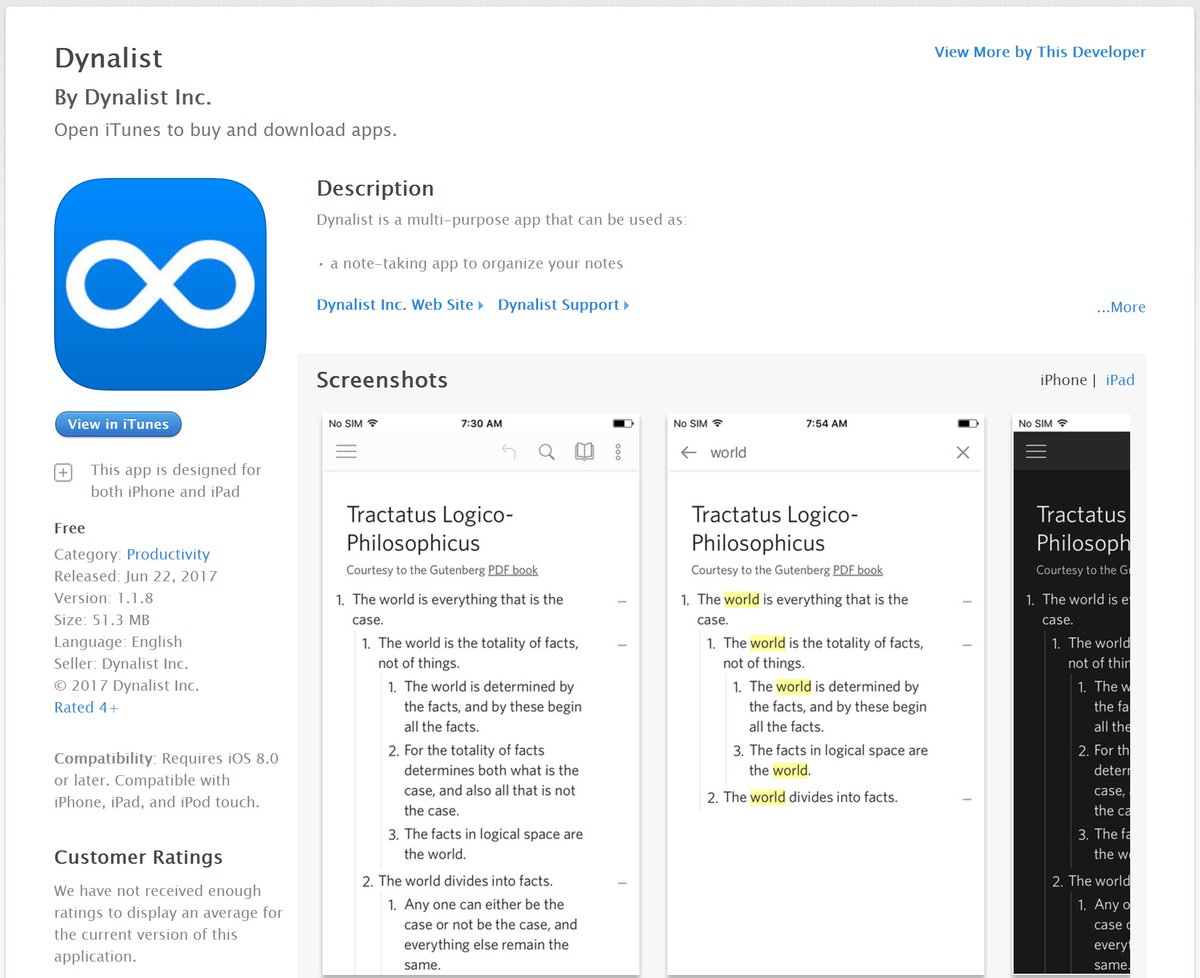Collapse highlighted 'world divides into facts' in search screenshot
Viewport: 1200px width, 978px height.
point(967,799)
